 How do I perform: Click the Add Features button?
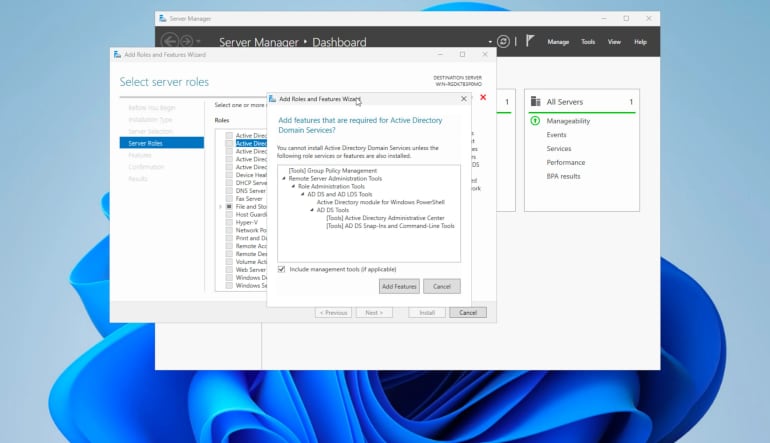click(399, 286)
